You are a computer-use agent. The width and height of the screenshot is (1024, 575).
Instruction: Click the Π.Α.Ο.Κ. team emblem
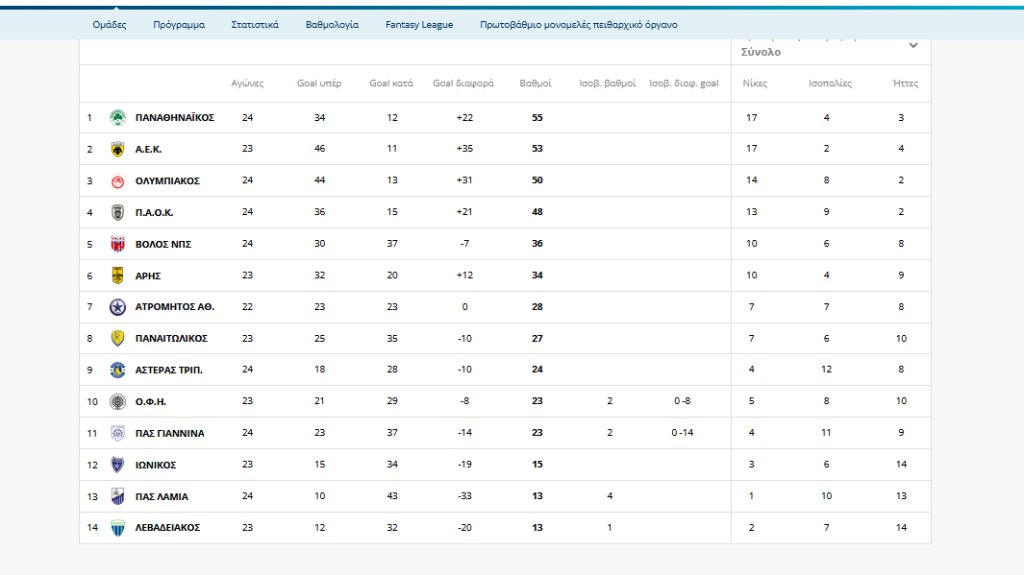[117, 212]
